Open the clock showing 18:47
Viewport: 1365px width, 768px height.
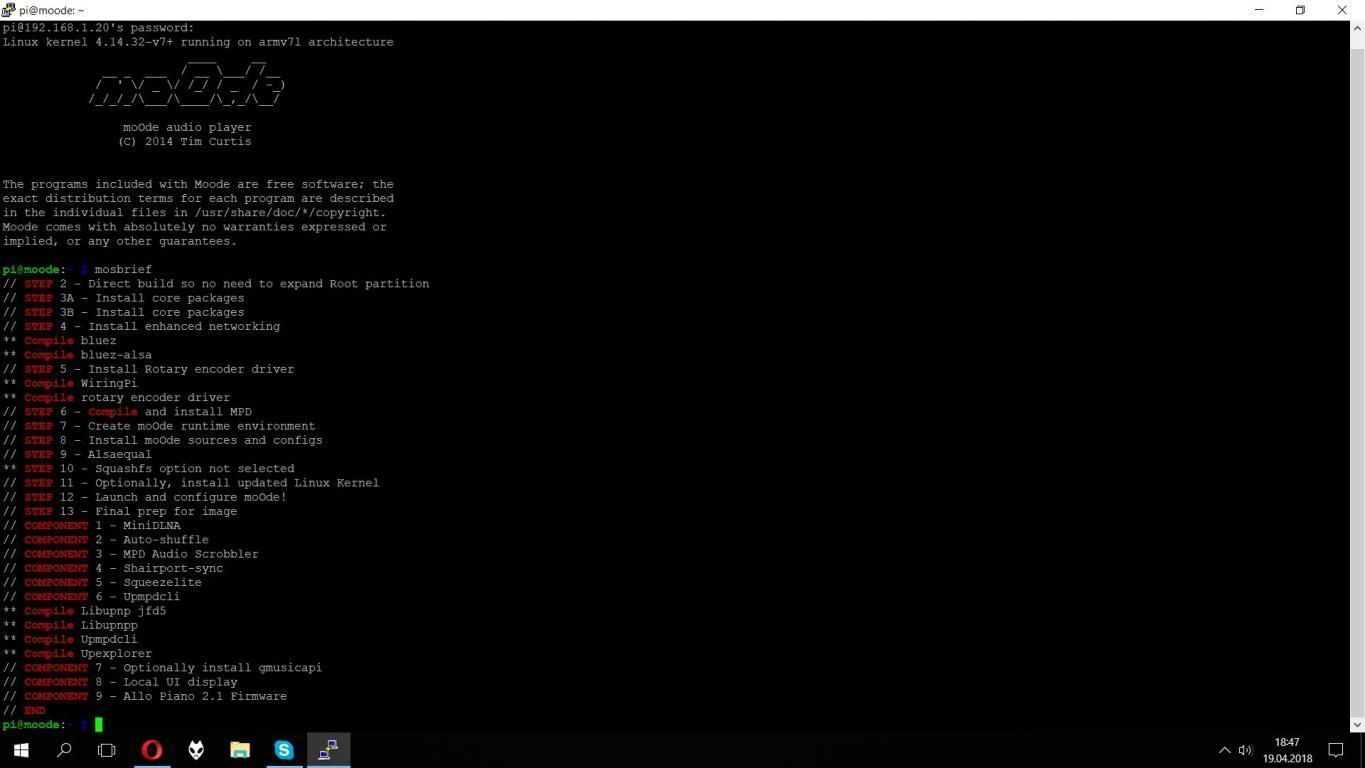coord(1287,750)
